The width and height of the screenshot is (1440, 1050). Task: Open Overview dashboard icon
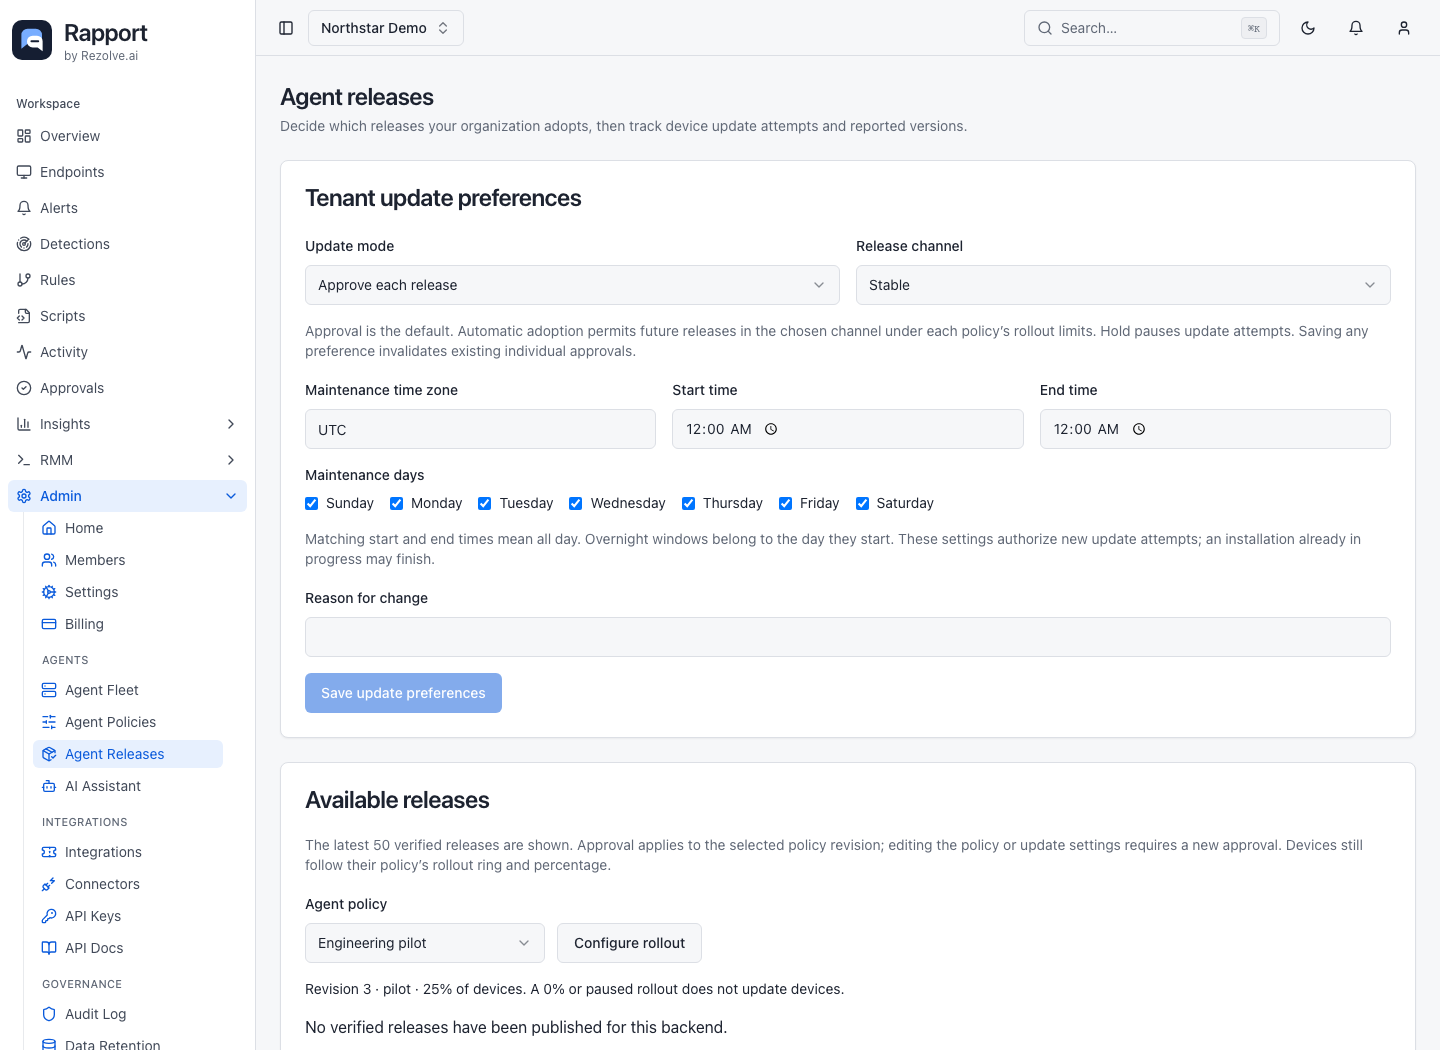(24, 136)
